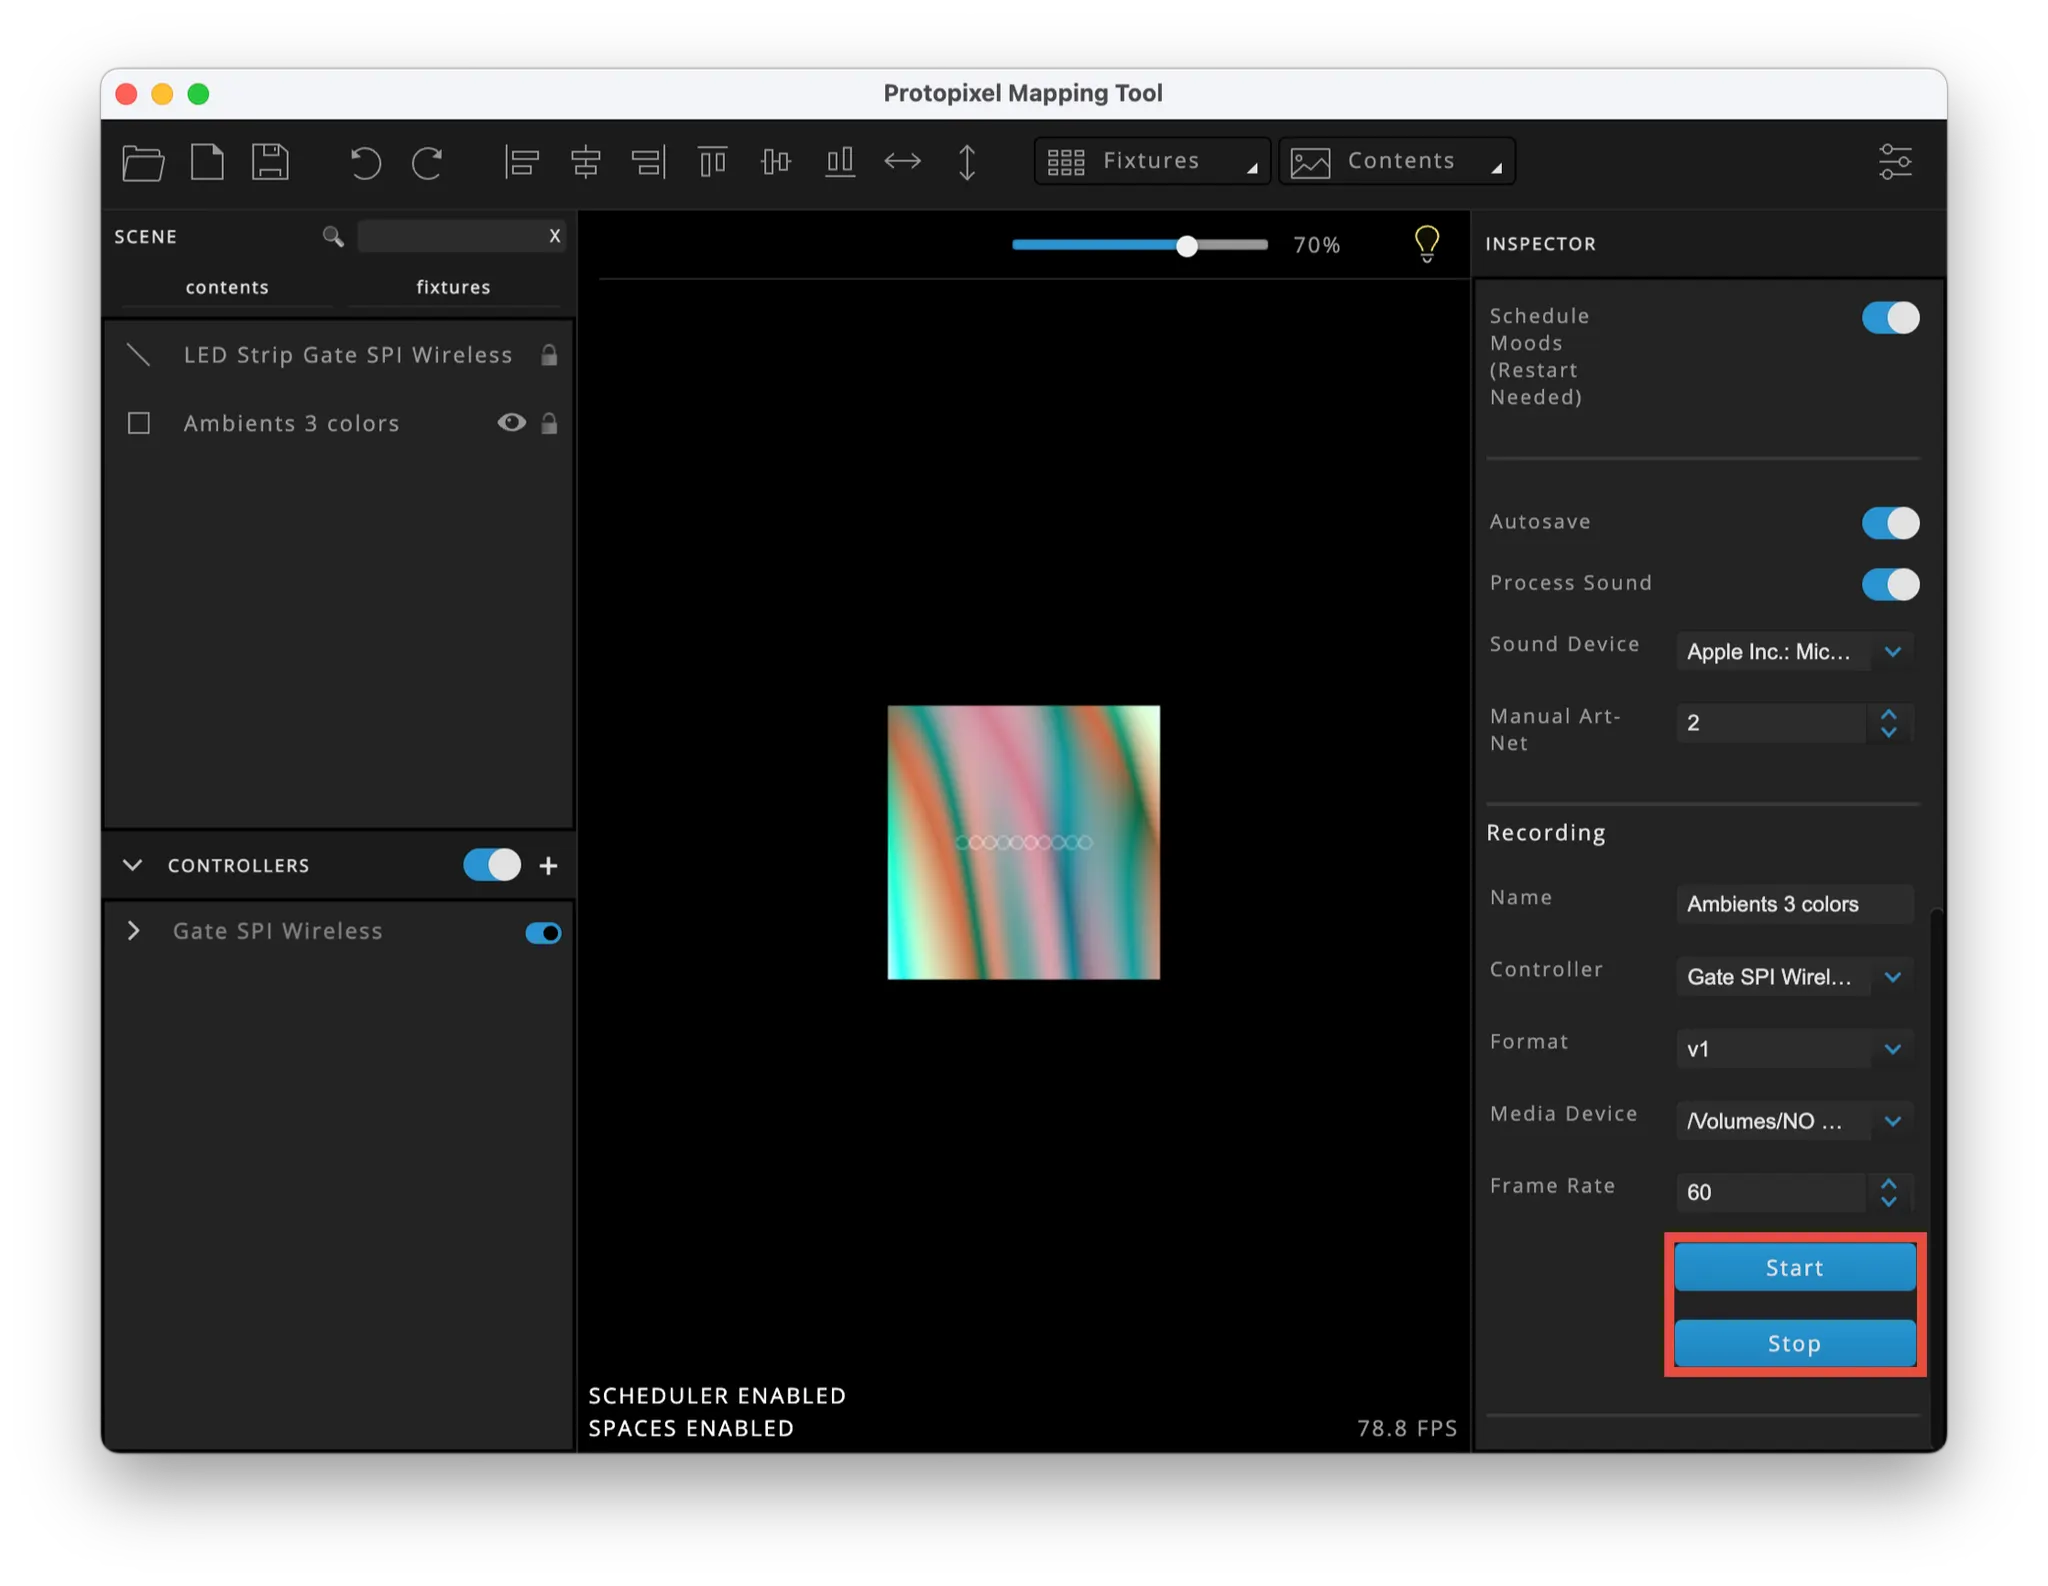Align selected items to the right
Screen dimensions: 2048x1586
click(649, 162)
